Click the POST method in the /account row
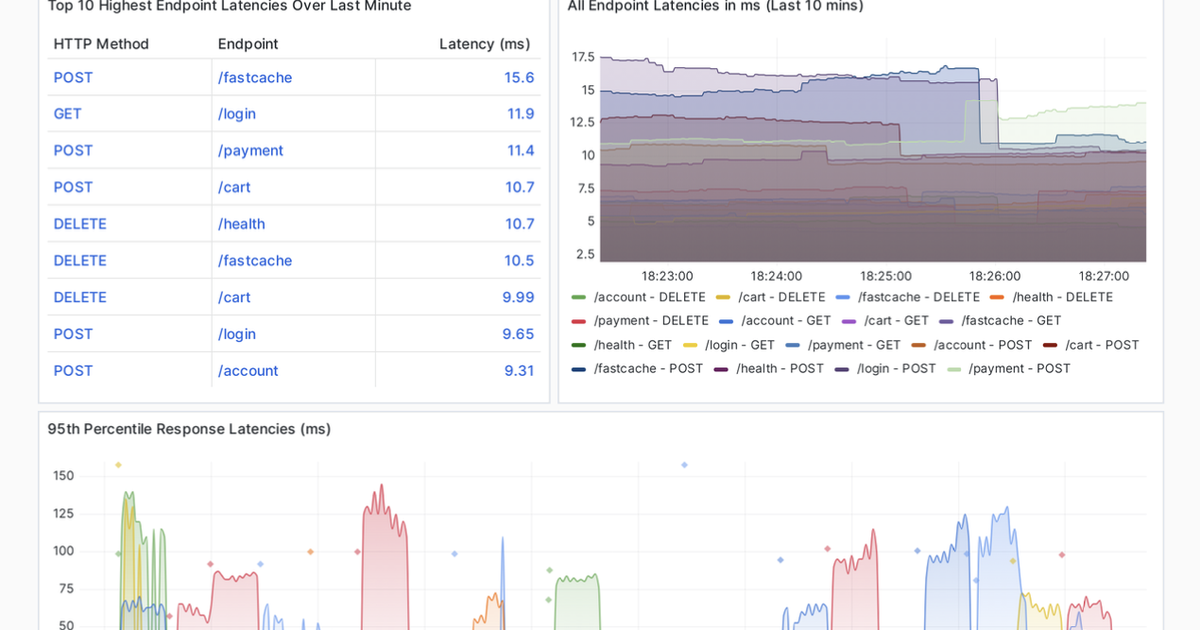1200x630 pixels. [73, 371]
